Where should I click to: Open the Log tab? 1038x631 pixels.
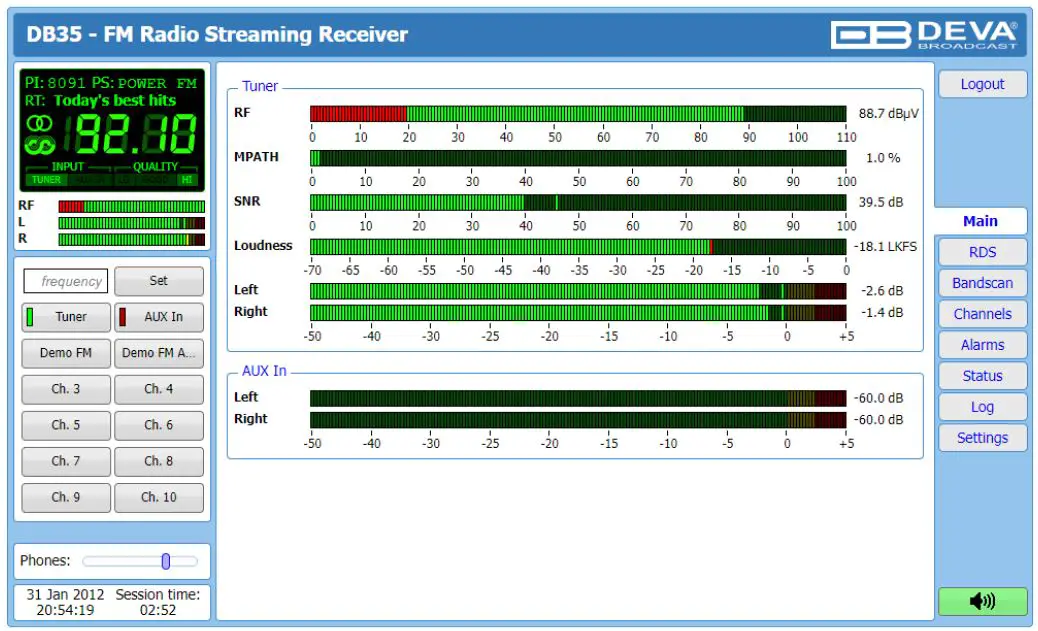pos(982,407)
